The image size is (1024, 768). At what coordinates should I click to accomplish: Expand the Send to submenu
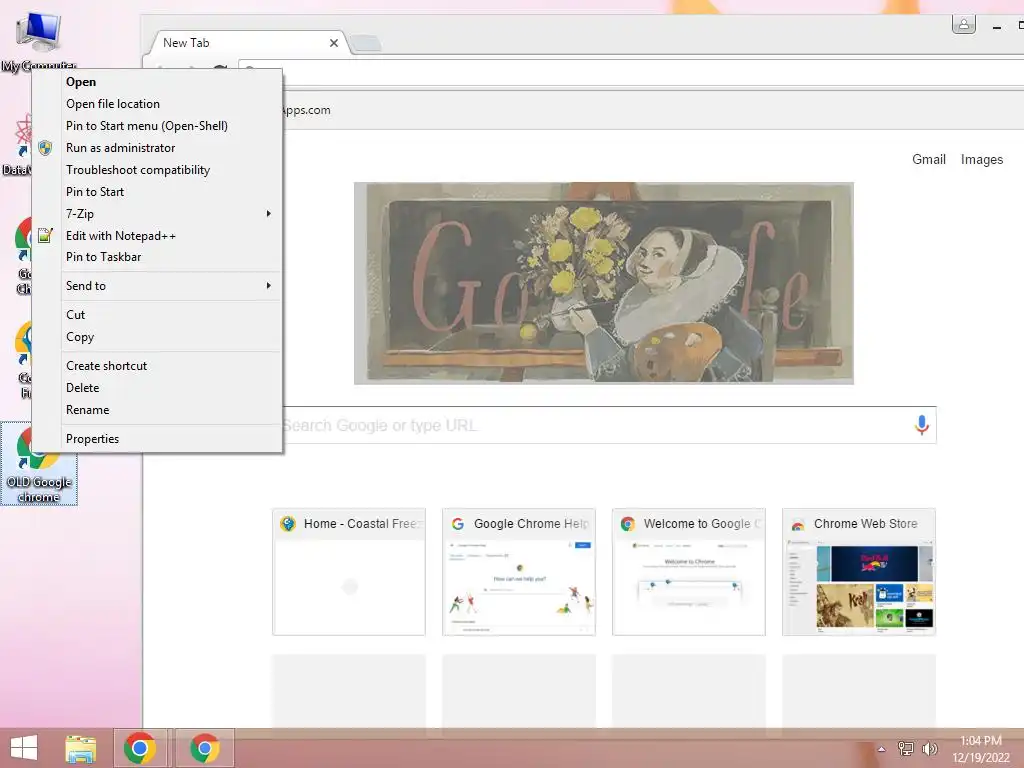pyautogui.click(x=157, y=285)
